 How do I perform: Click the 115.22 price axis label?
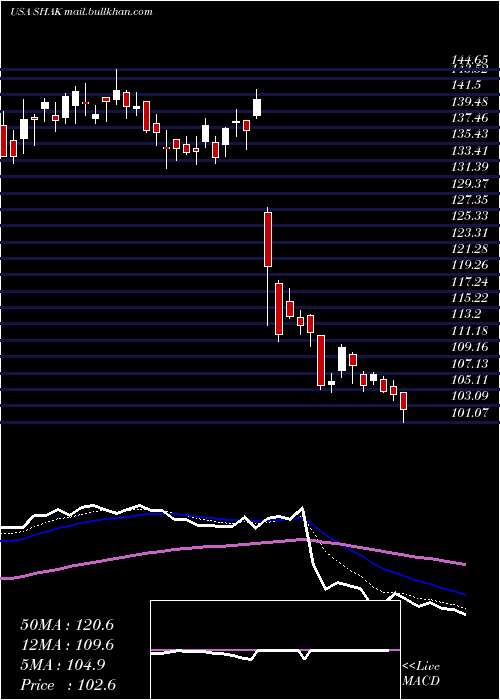(469, 298)
